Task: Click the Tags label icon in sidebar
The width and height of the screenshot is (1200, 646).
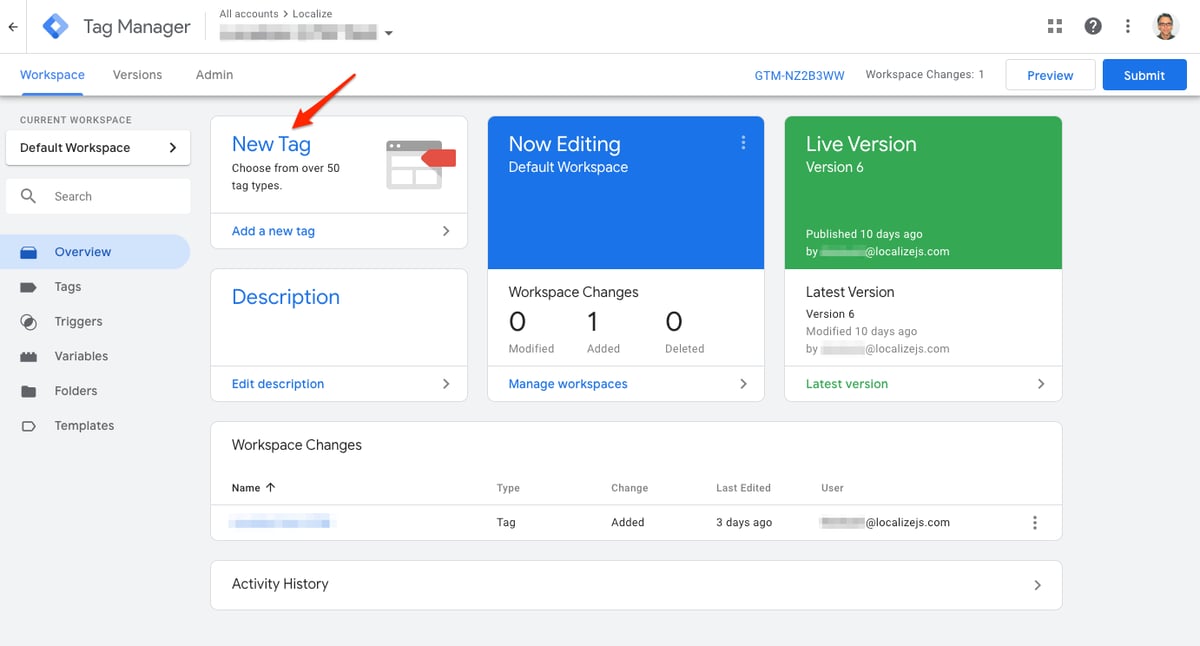Action: click(29, 287)
